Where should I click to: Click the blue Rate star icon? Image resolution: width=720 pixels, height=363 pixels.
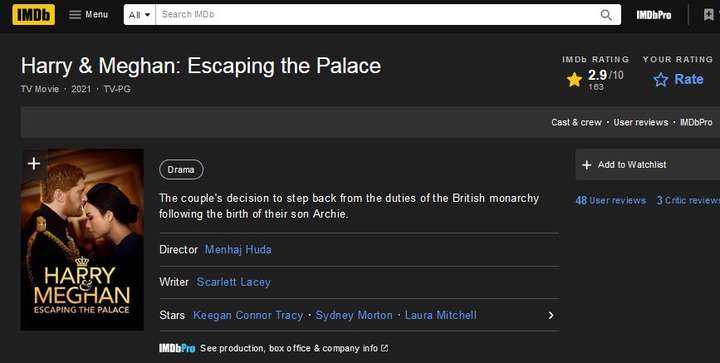(661, 79)
